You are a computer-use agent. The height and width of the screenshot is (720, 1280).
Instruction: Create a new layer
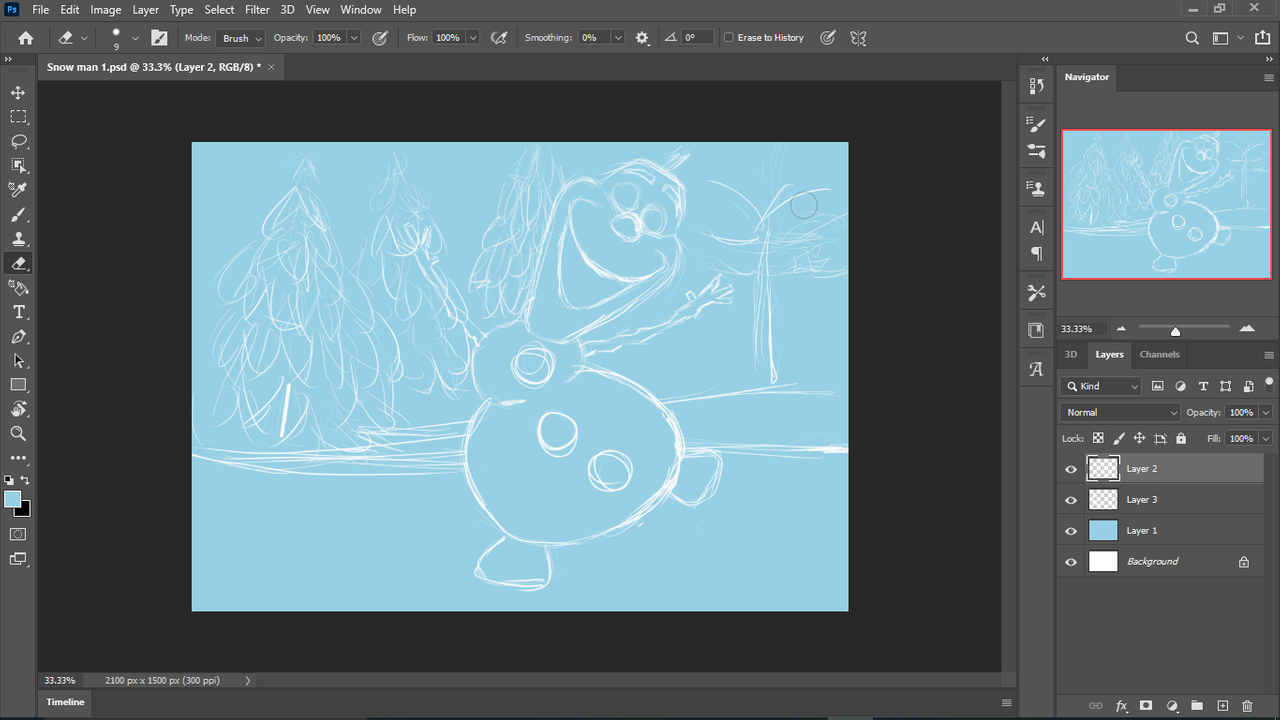(x=1222, y=706)
